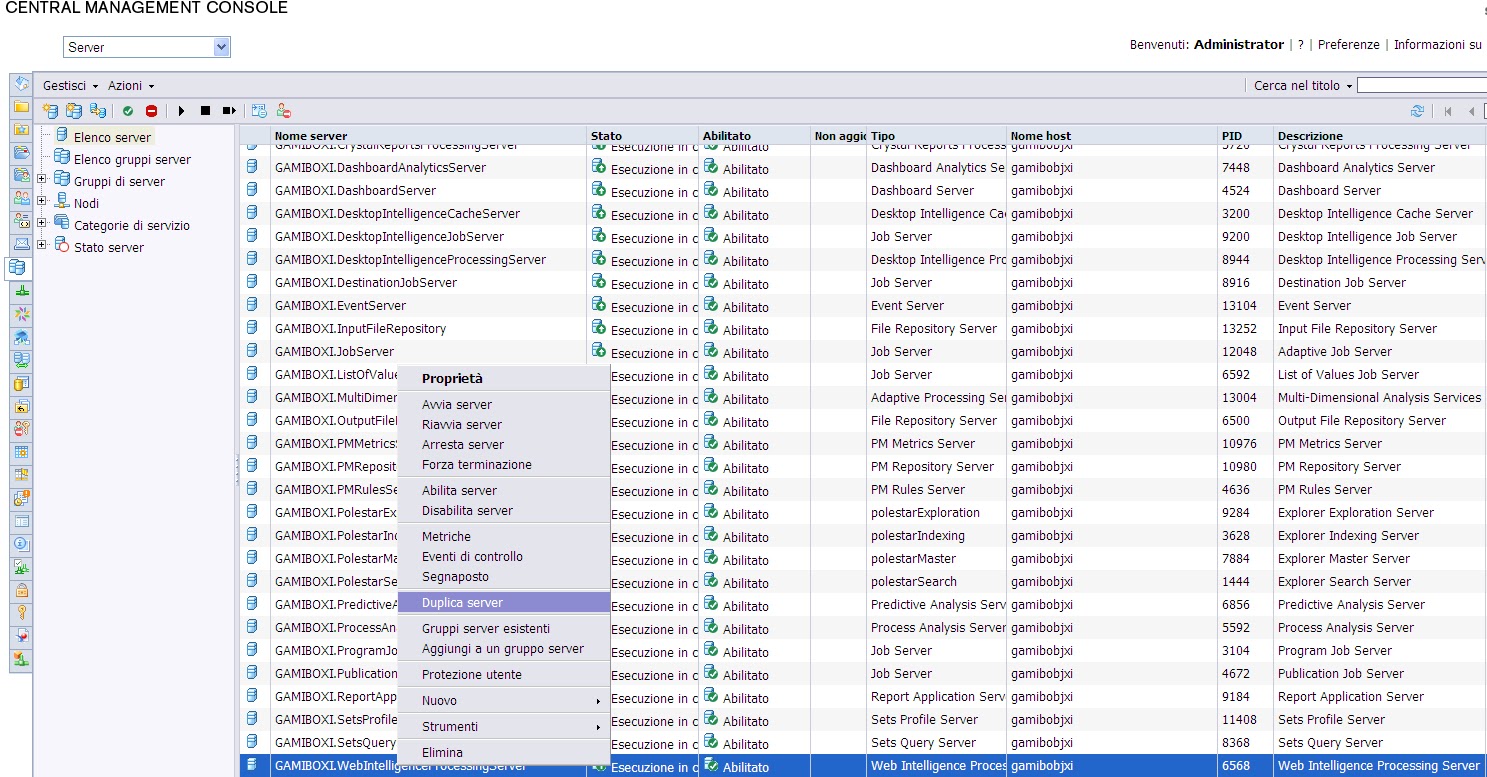This screenshot has height=777, width=1487.
Task: Click the play start server icon
Action: pyautogui.click(x=182, y=111)
